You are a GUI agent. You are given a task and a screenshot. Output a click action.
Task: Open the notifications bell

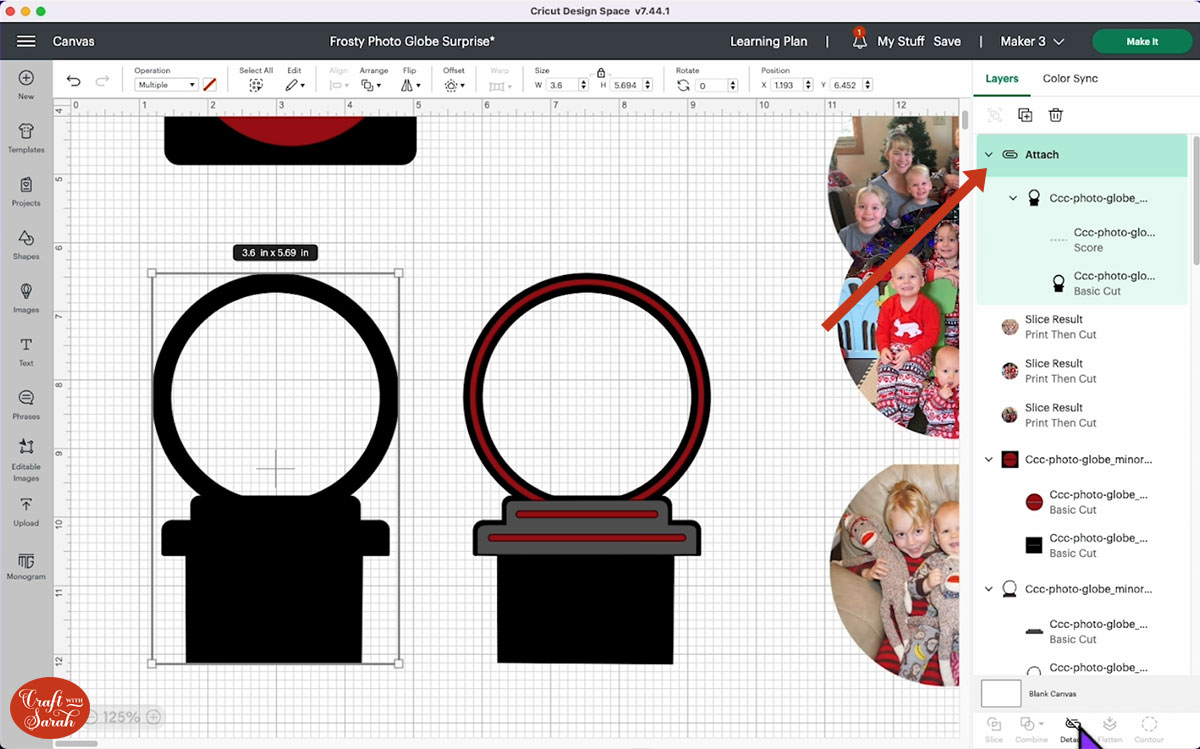point(859,41)
